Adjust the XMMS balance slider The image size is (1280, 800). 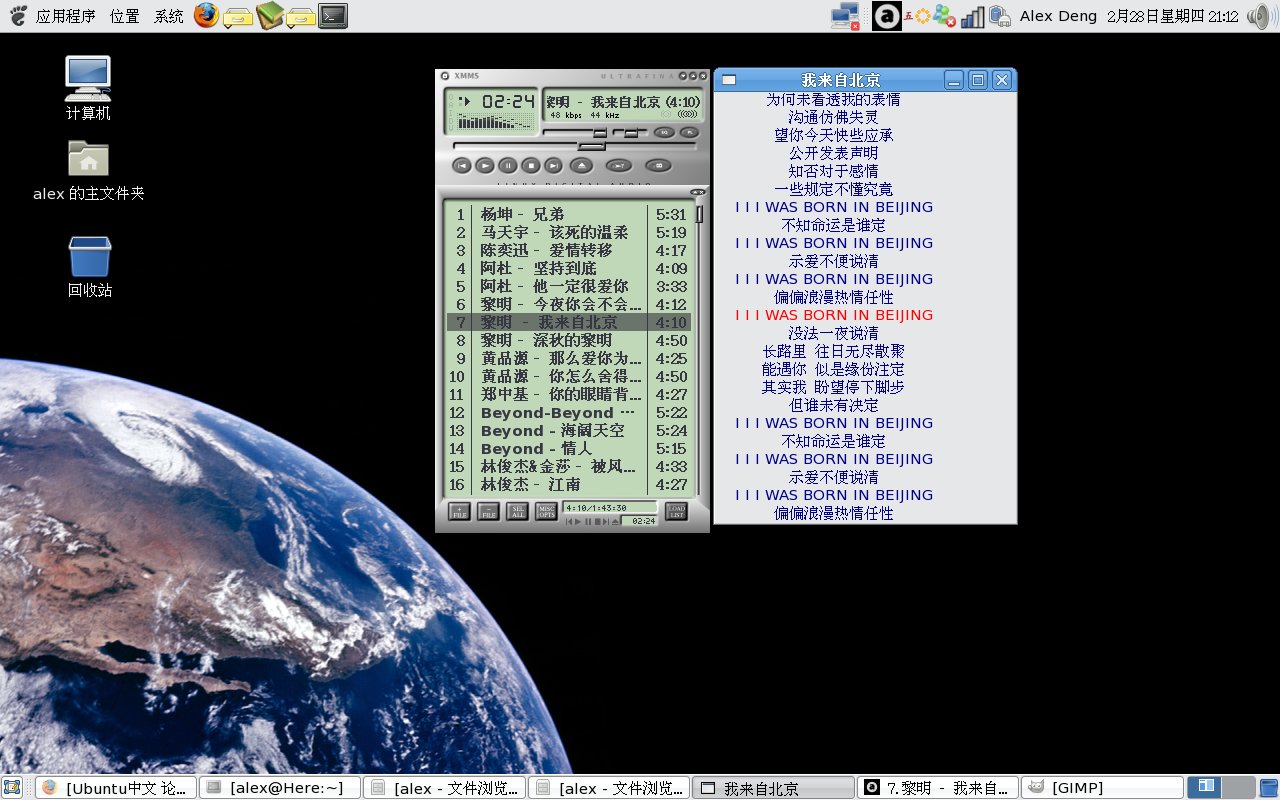tap(630, 133)
